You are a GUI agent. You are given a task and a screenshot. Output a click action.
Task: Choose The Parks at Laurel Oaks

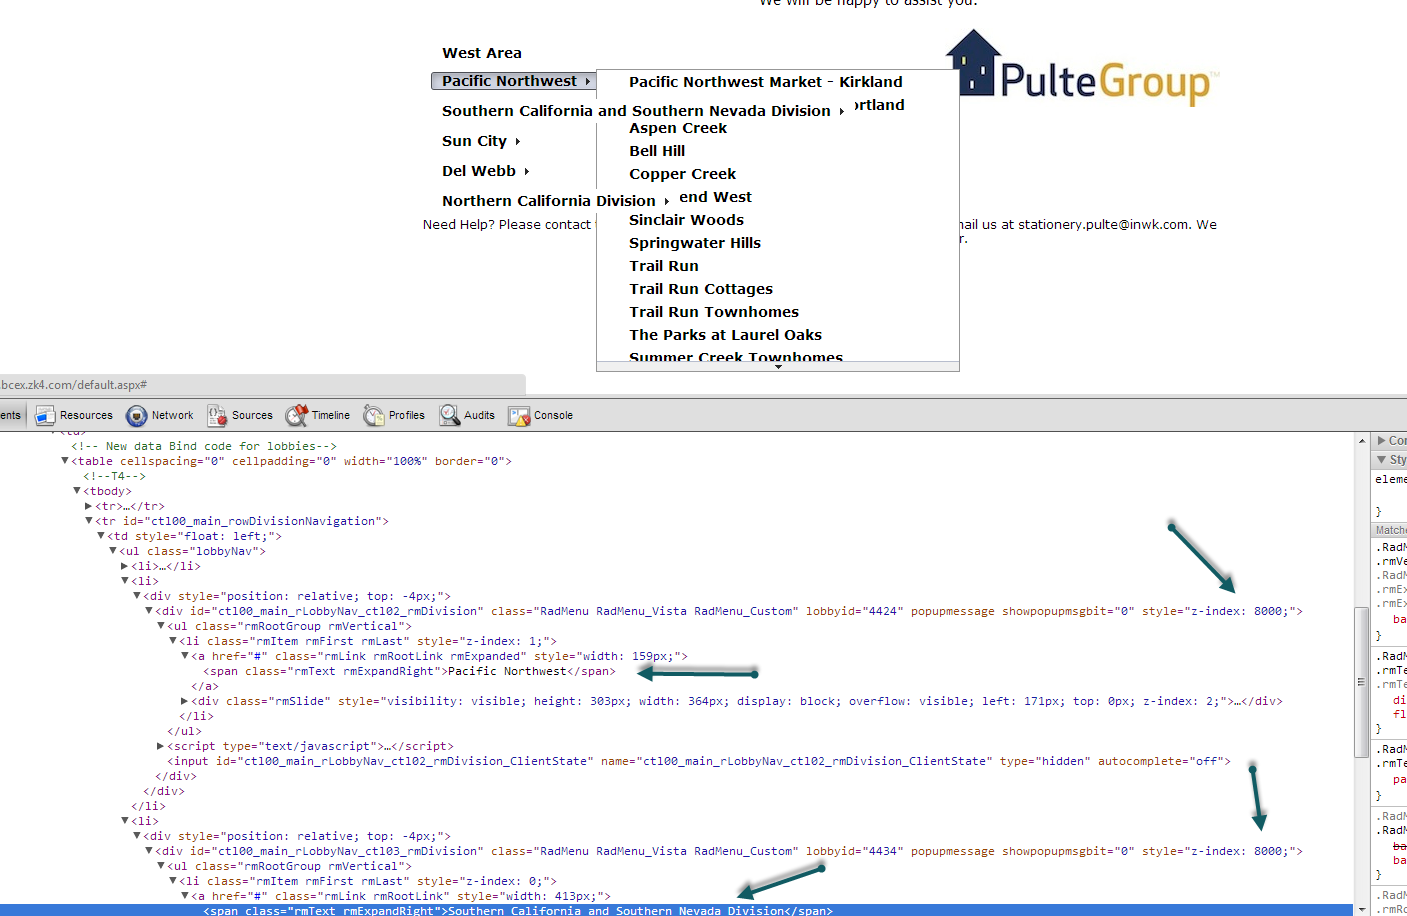click(725, 335)
